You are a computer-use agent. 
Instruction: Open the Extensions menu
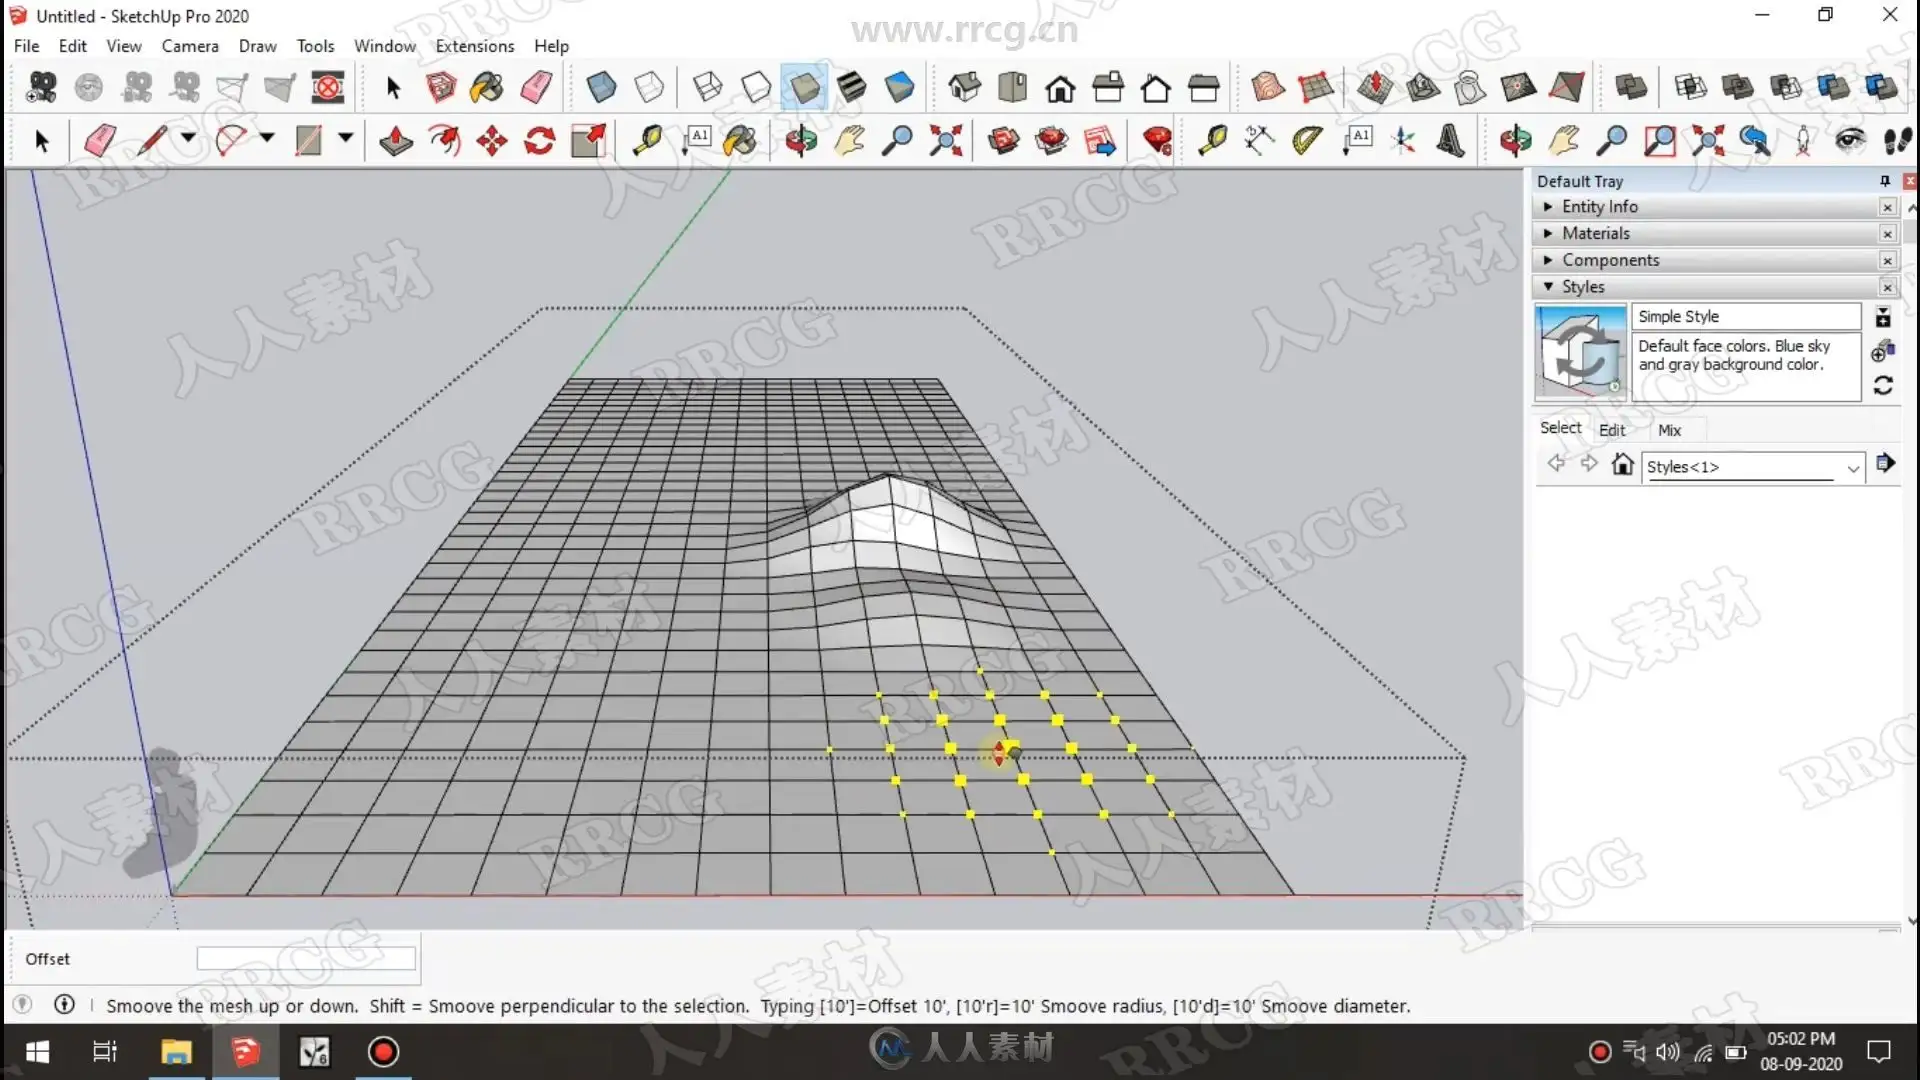474,46
